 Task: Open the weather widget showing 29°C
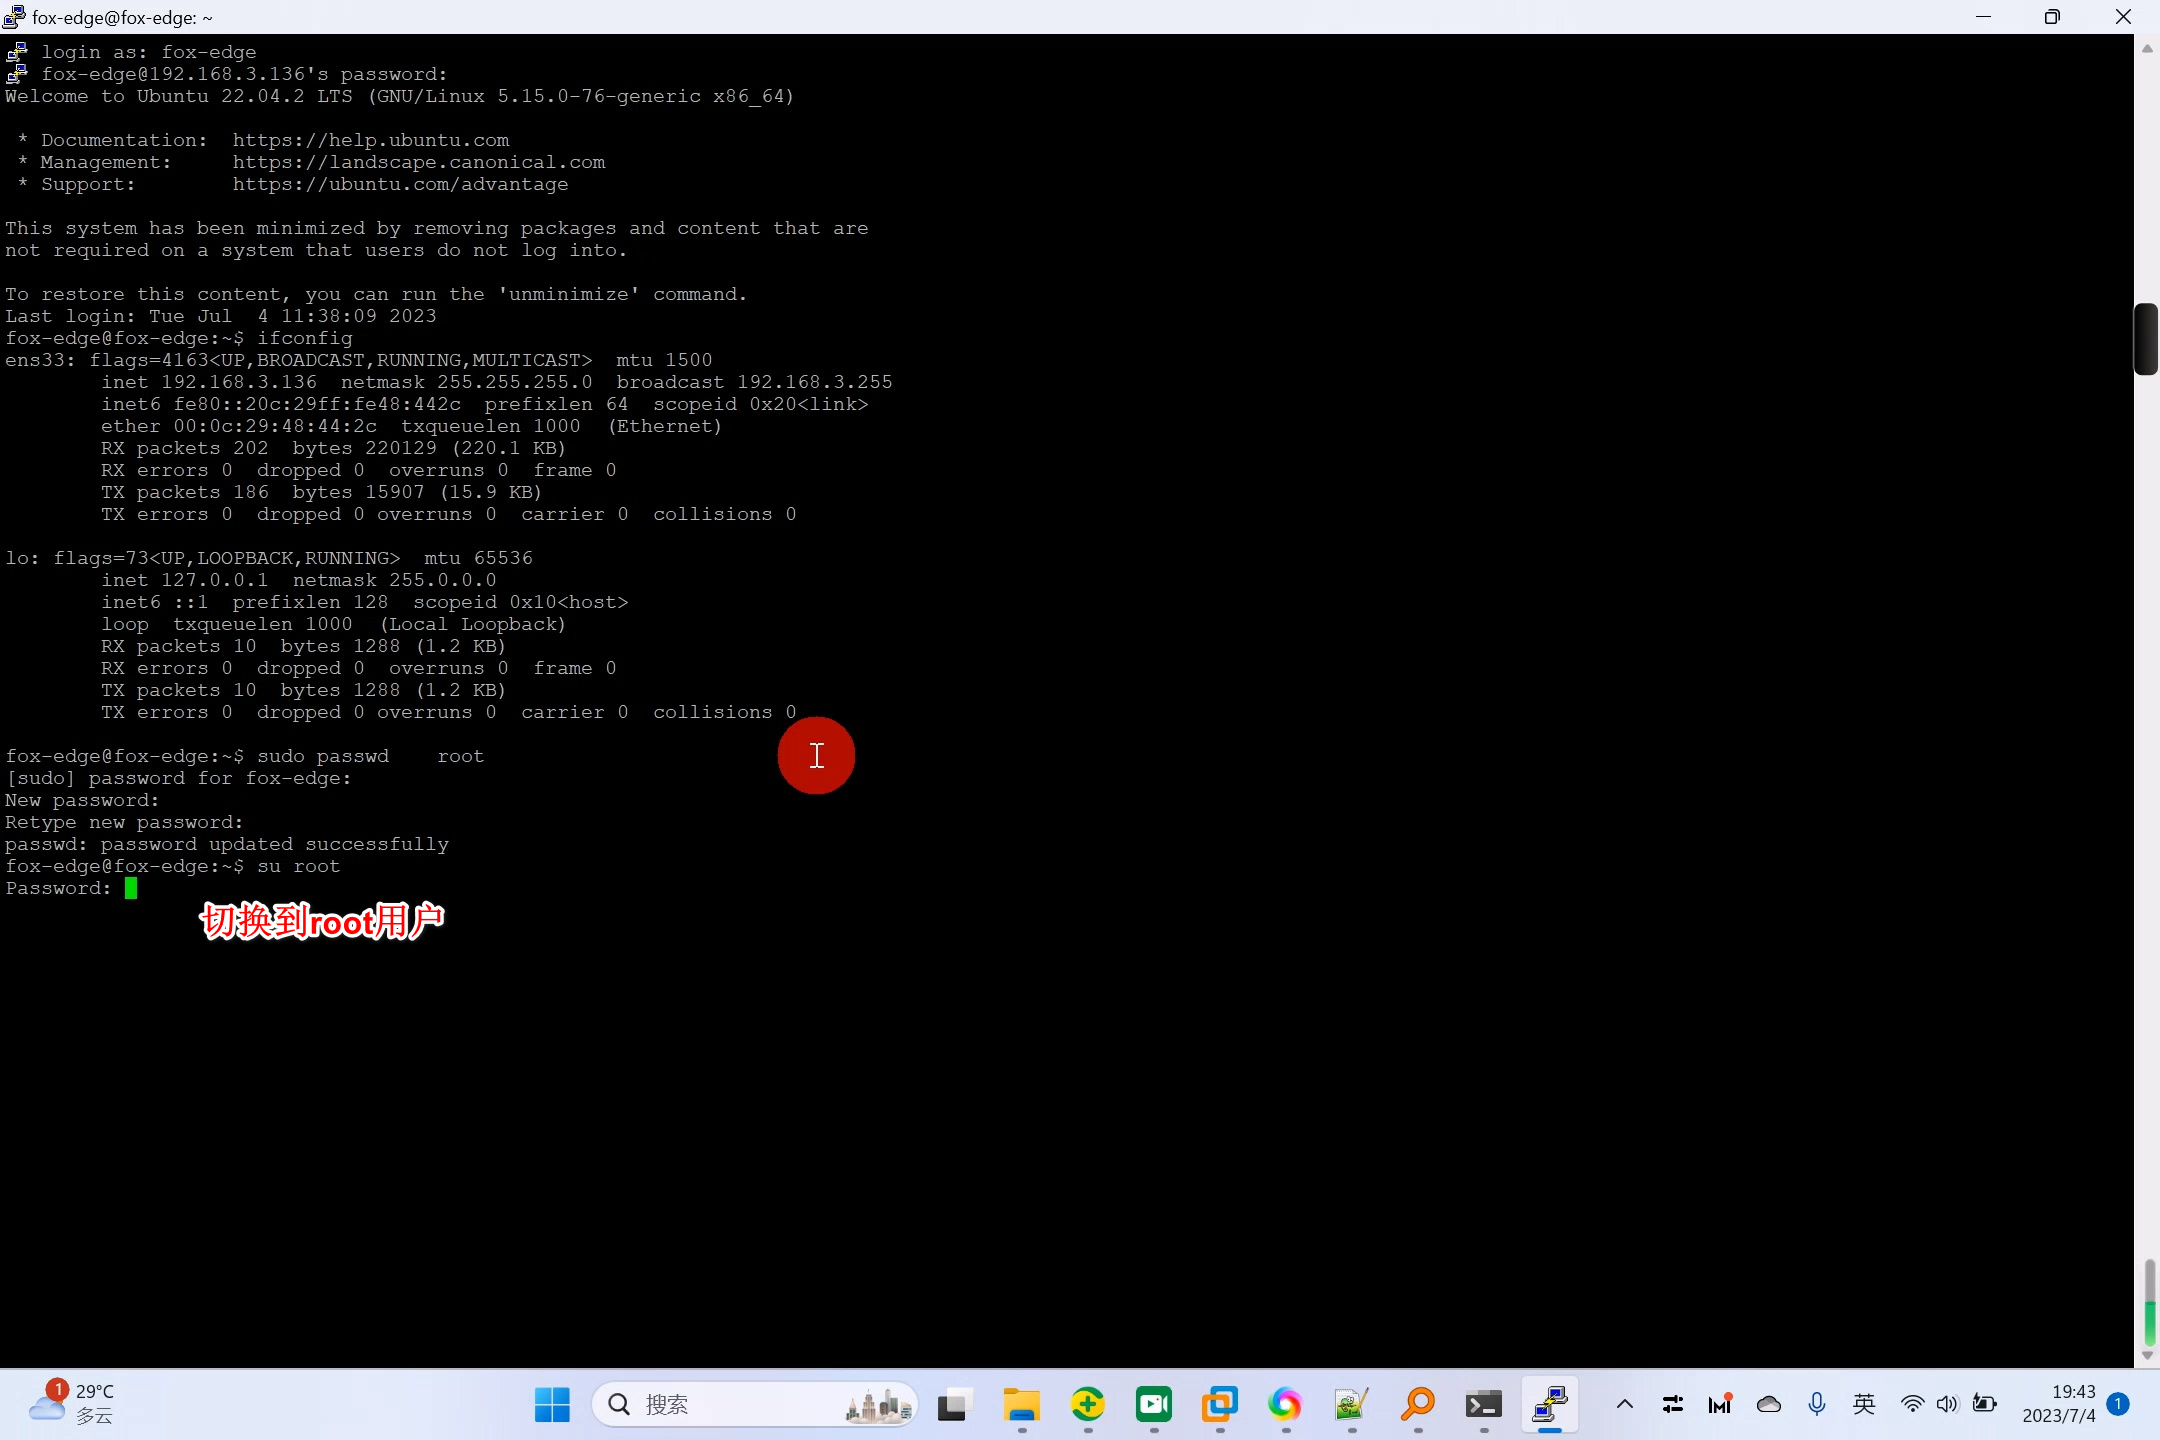72,1404
